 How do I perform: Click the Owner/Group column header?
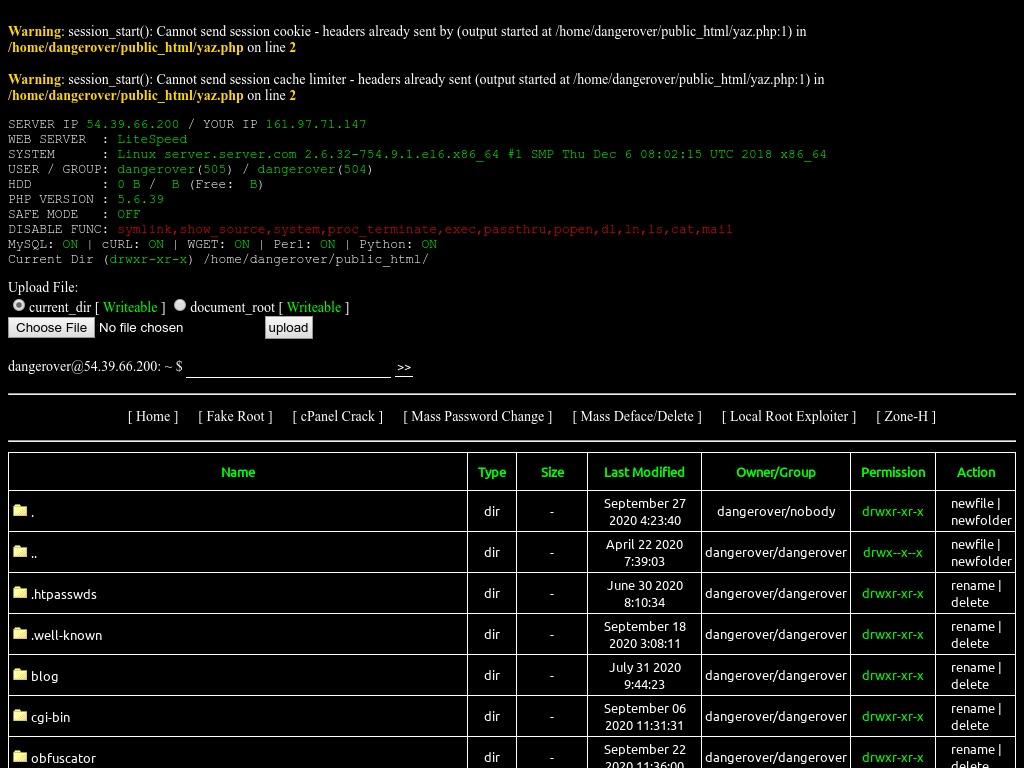click(x=776, y=472)
